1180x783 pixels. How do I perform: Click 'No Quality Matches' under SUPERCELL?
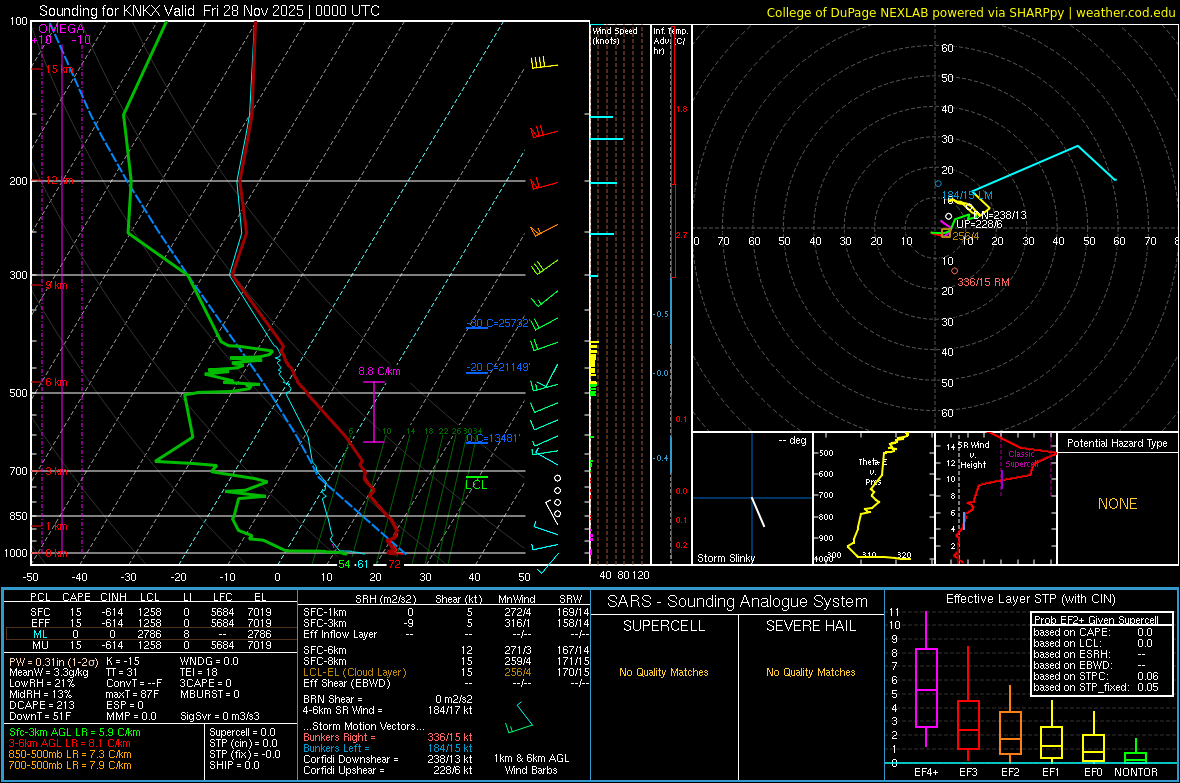[x=664, y=672]
